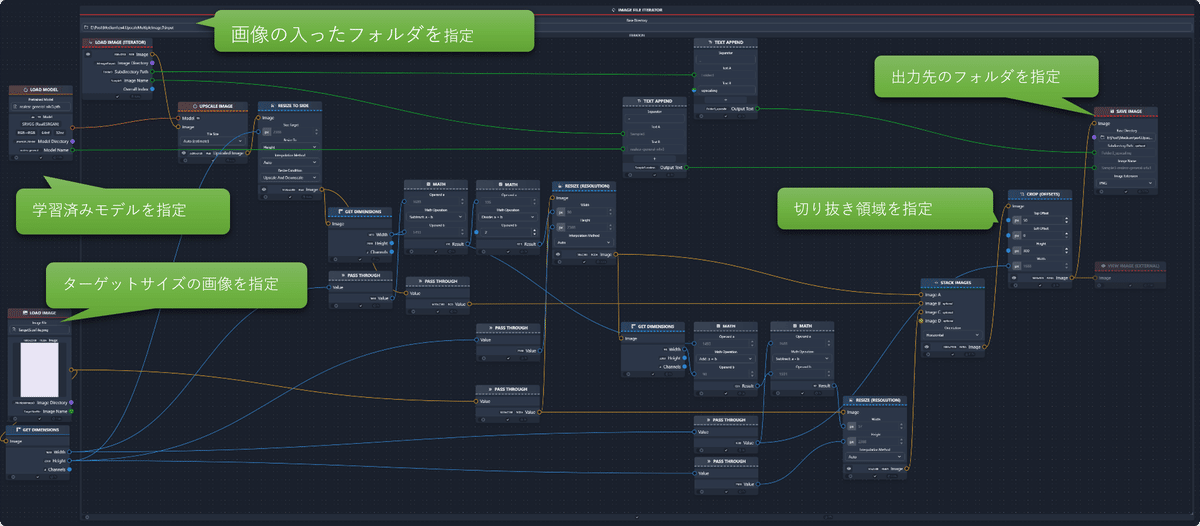The width and height of the screenshot is (1200, 526).
Task: Click Image File field in lower Load Image node
Action: 39,329
